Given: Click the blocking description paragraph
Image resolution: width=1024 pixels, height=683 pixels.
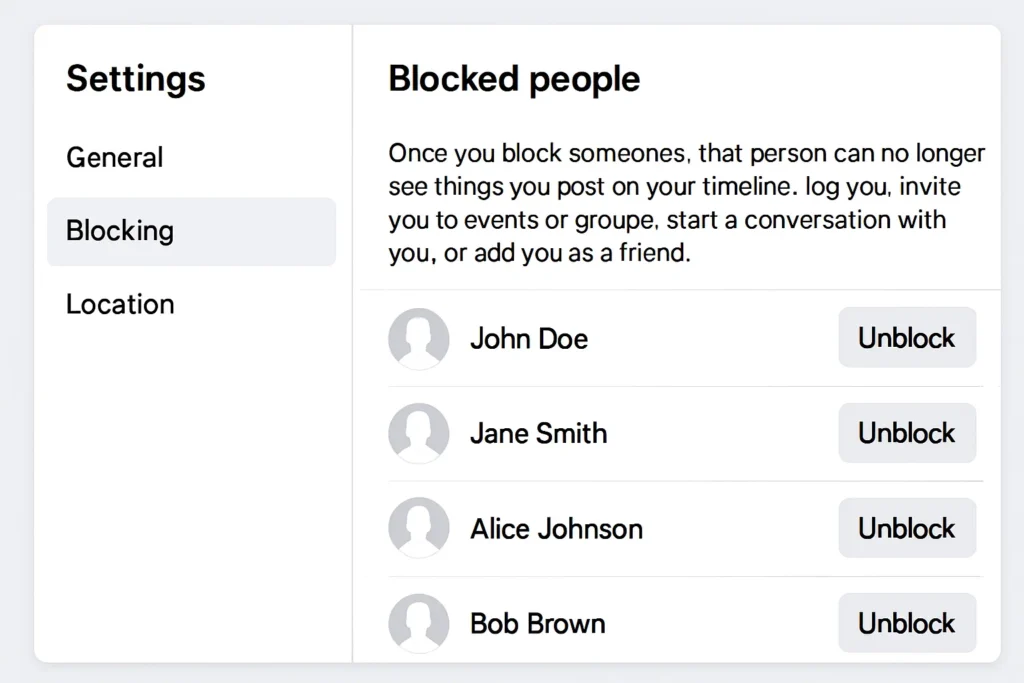Looking at the screenshot, I should [686, 203].
